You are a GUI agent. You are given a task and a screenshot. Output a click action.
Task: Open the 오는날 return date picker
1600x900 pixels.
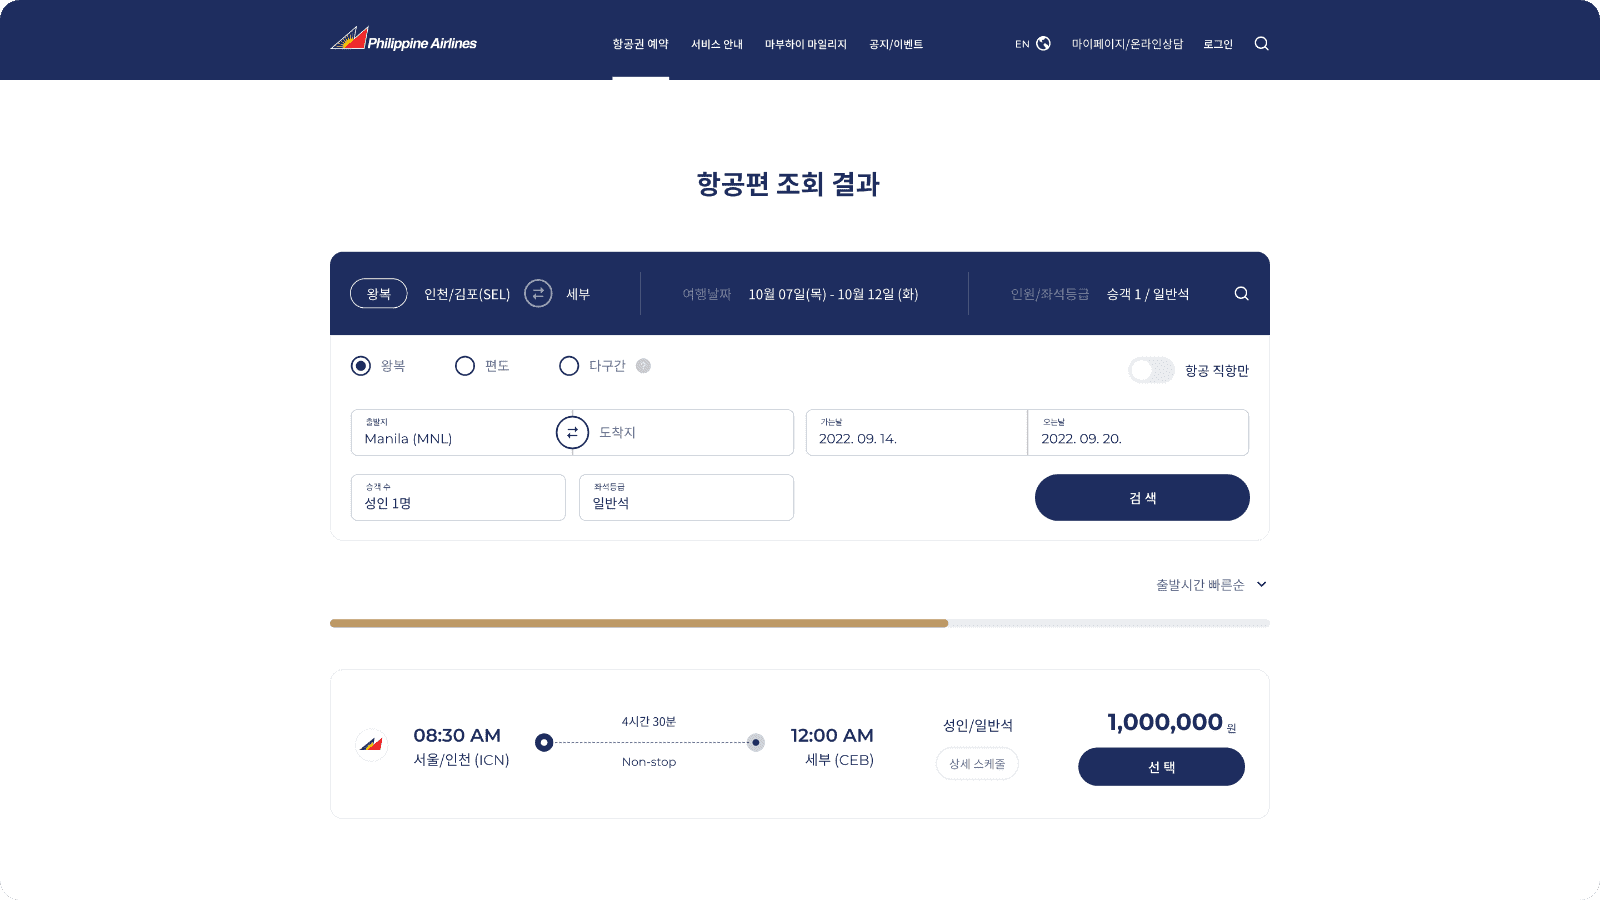tap(1138, 432)
